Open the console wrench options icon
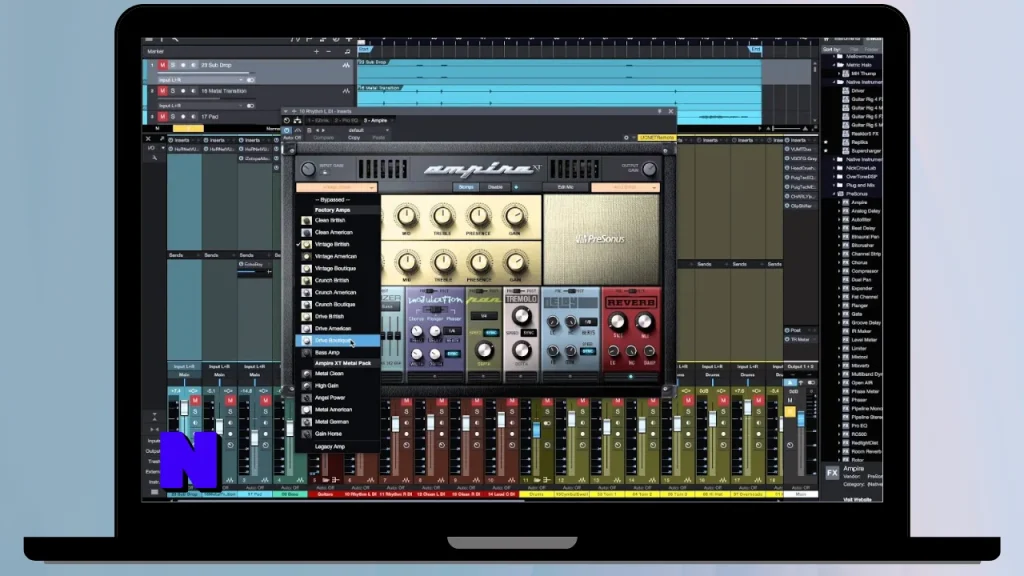Image resolution: width=1024 pixels, height=576 pixels. [x=154, y=158]
